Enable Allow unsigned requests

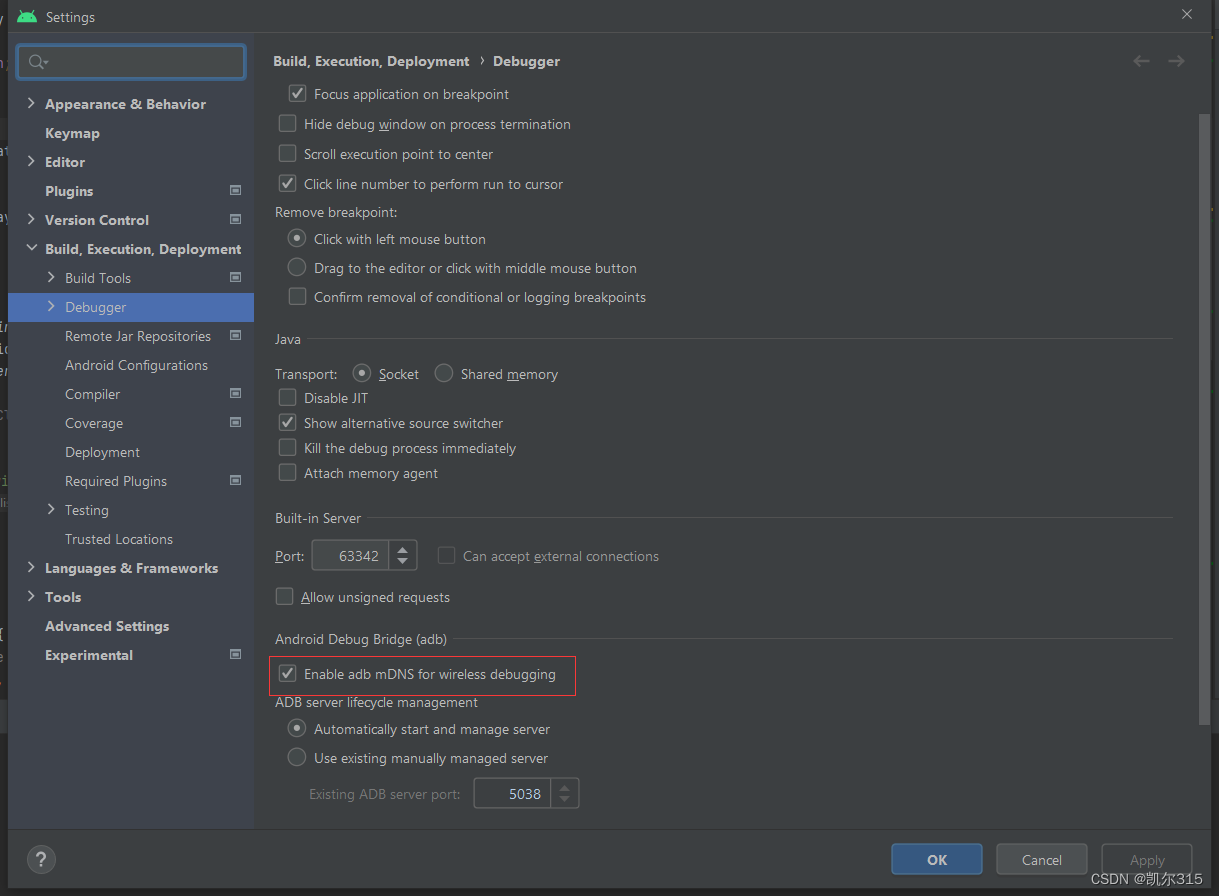point(284,596)
